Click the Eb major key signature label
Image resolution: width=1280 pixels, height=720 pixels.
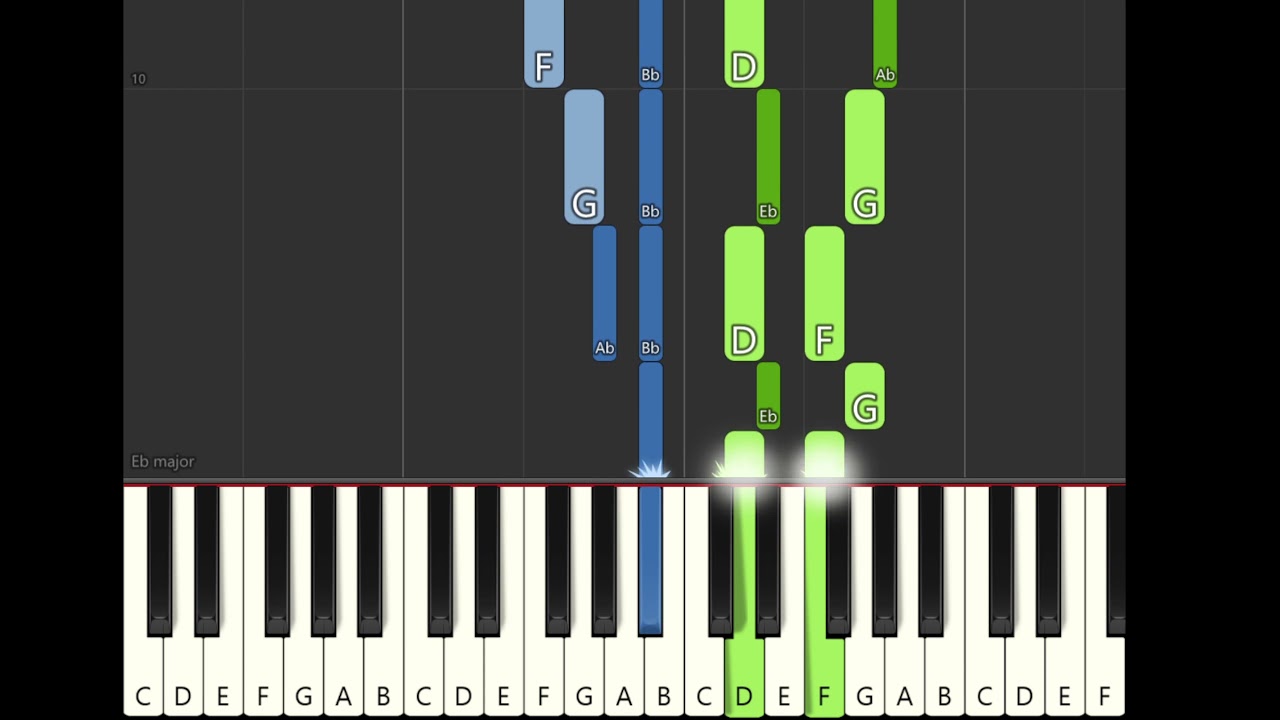[163, 461]
